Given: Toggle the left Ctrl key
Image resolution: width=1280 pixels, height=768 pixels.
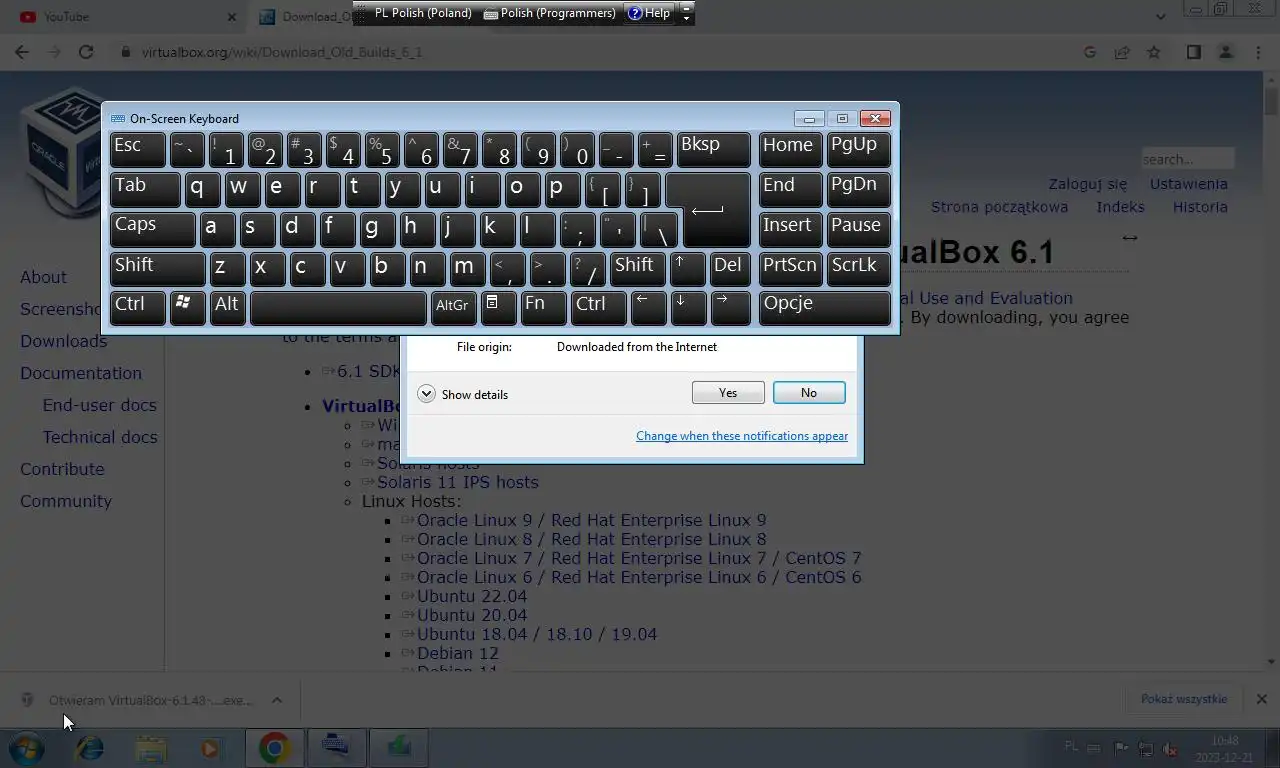Looking at the screenshot, I should 138,308.
